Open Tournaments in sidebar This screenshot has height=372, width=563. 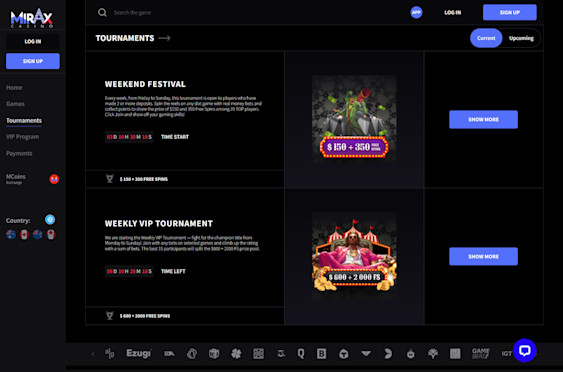tap(24, 120)
